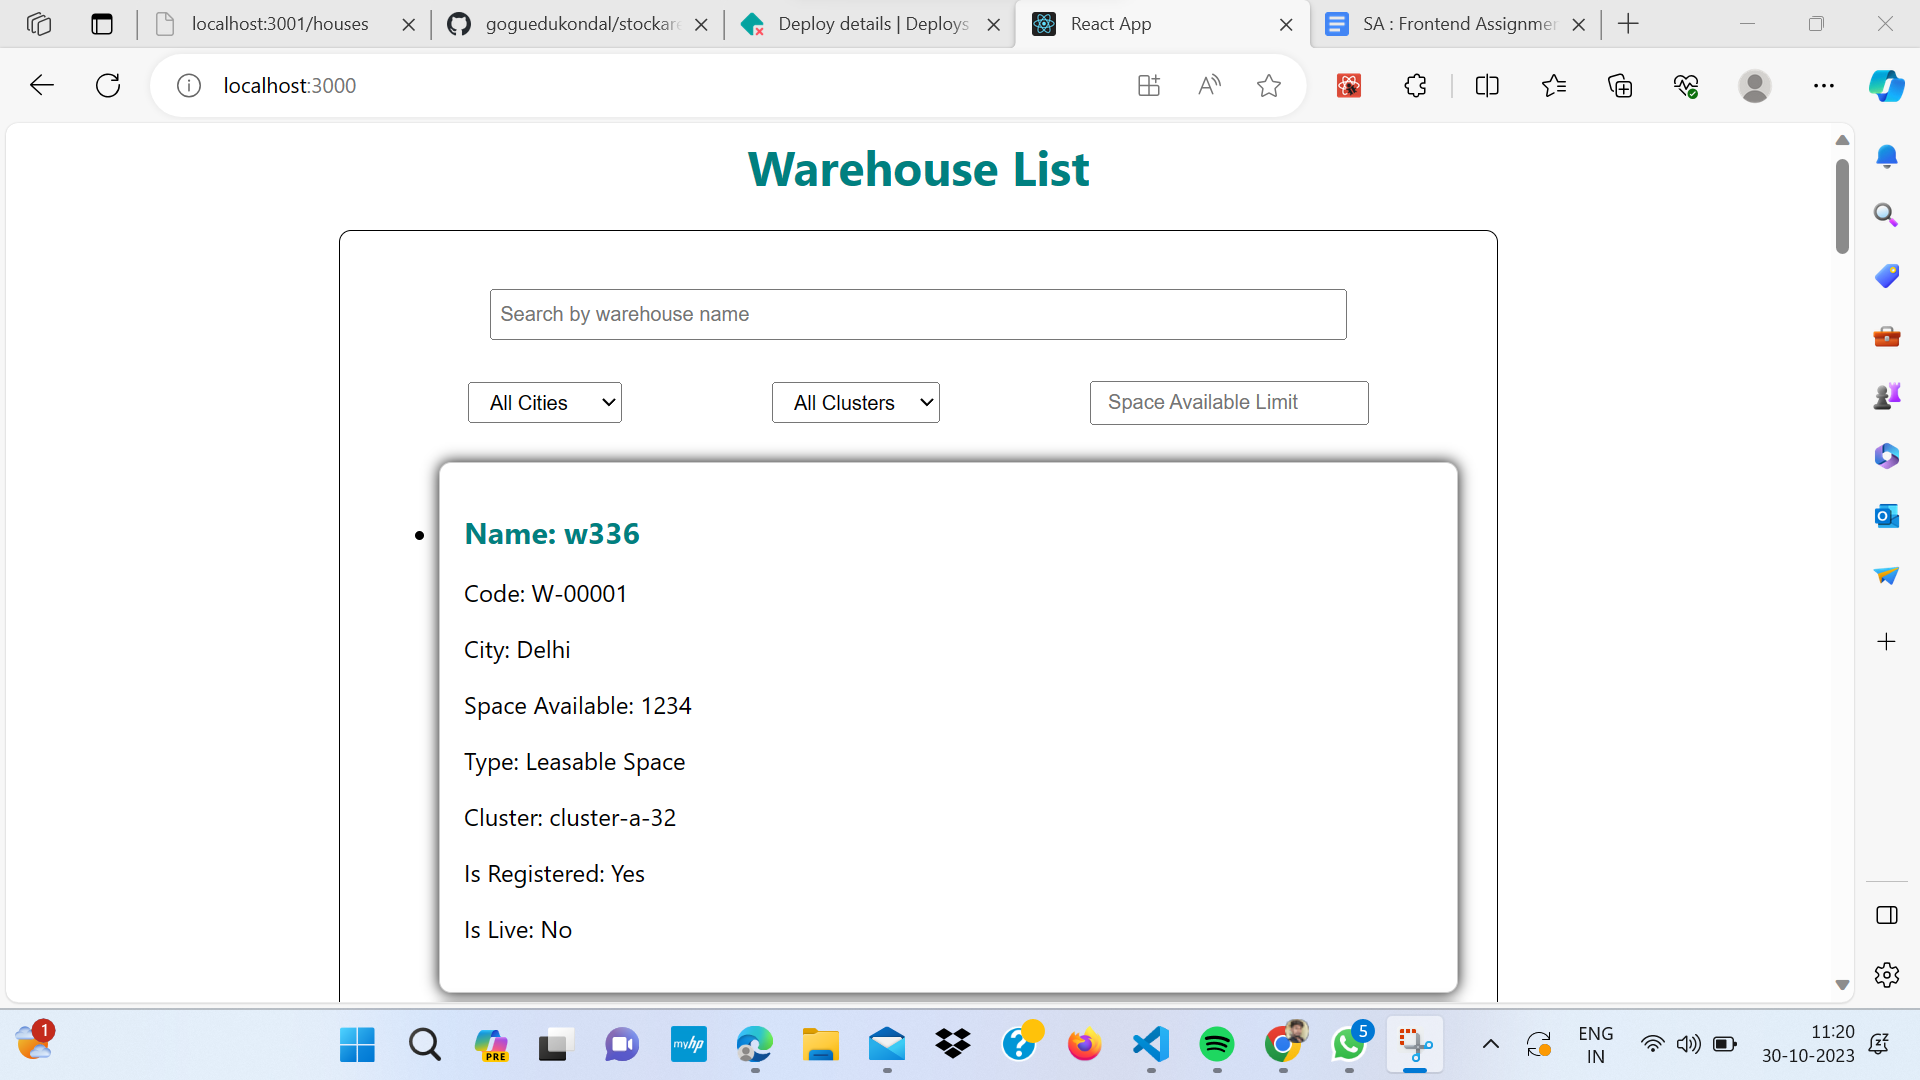The width and height of the screenshot is (1920, 1080).
Task: Click the star to favorite this page
Action: point(1268,86)
